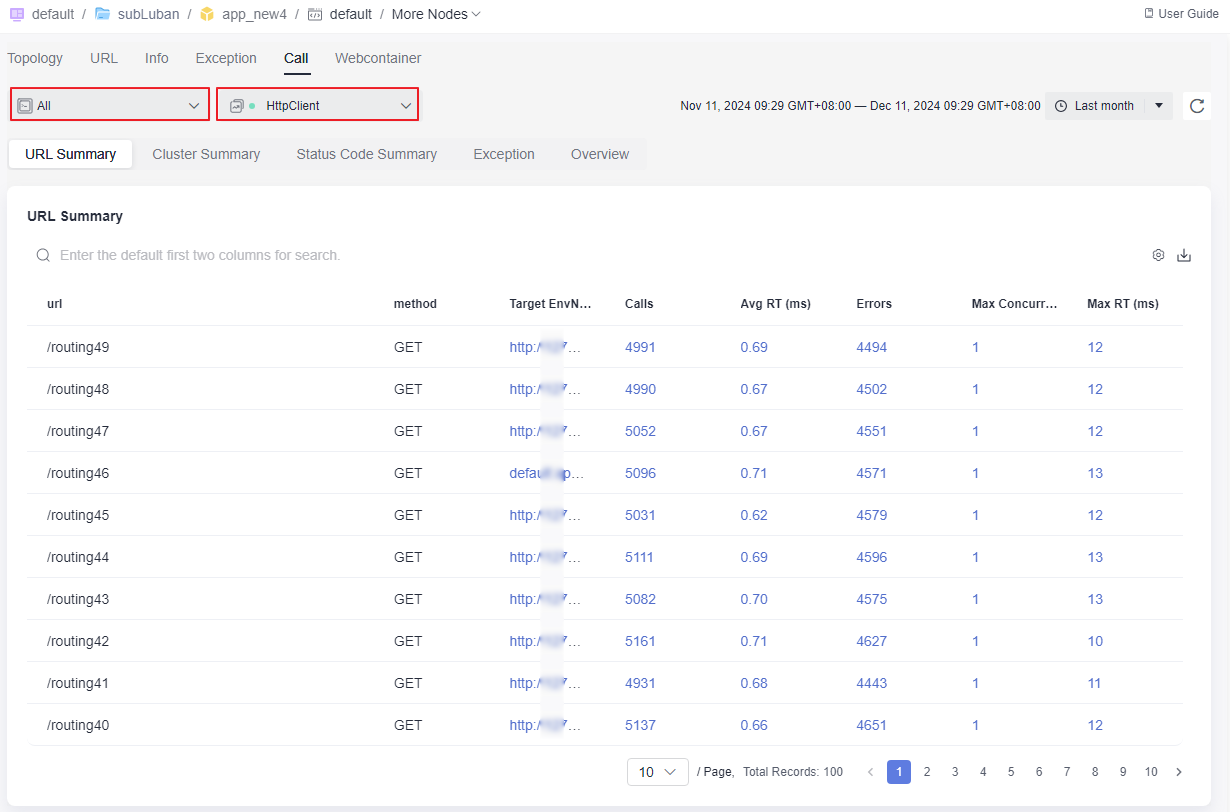Go to page 7

click(1067, 772)
